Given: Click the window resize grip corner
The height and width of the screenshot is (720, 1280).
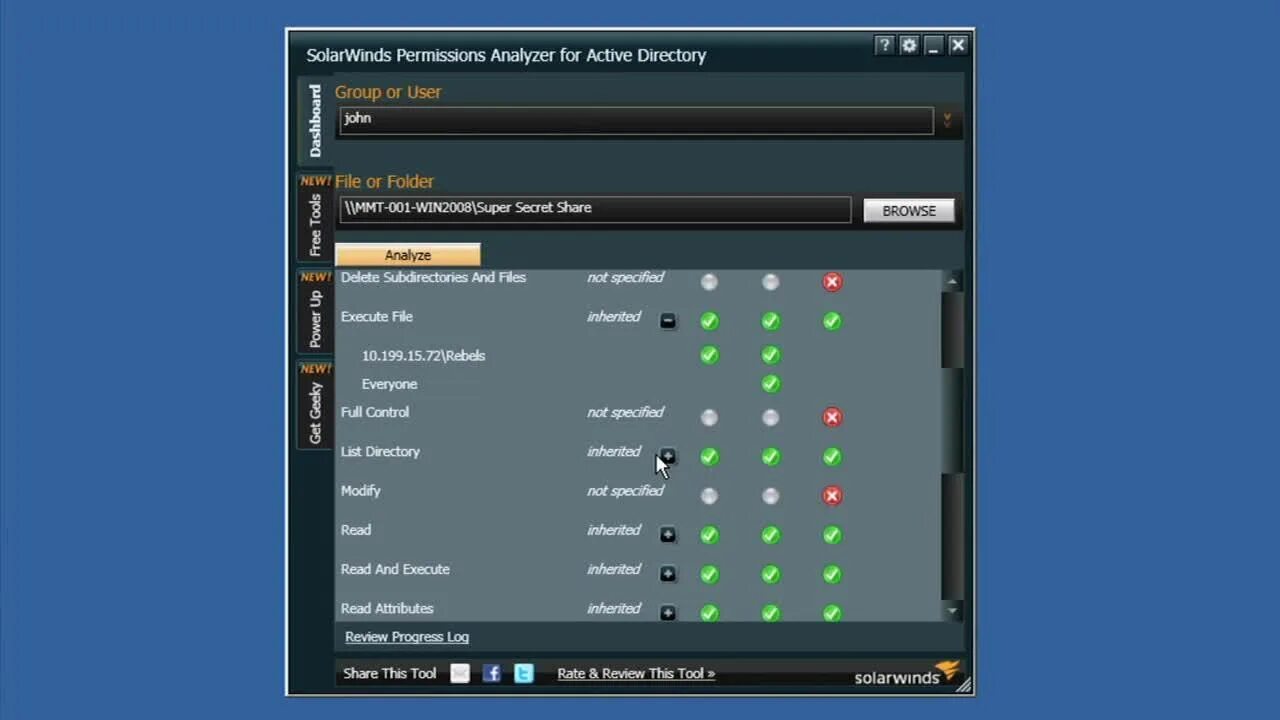Looking at the screenshot, I should (x=963, y=685).
